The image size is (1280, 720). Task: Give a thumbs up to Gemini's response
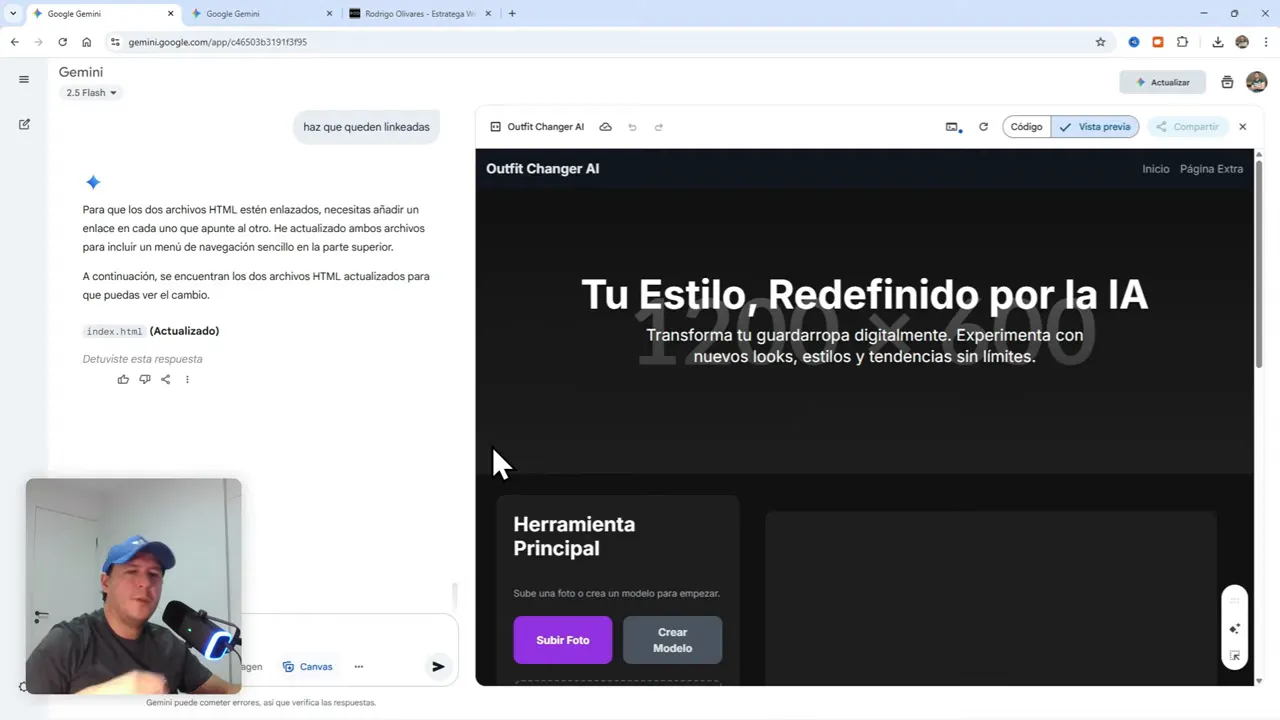(123, 379)
